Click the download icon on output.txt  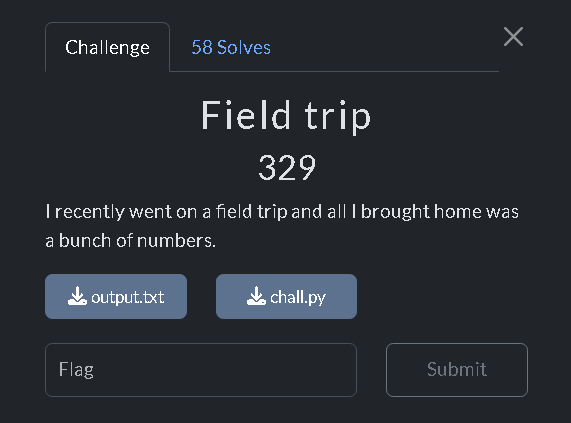coord(77,296)
